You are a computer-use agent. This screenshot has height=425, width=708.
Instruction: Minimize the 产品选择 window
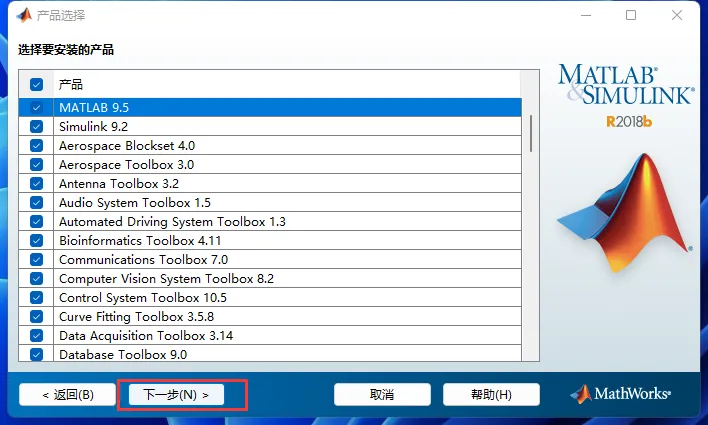pyautogui.click(x=586, y=15)
